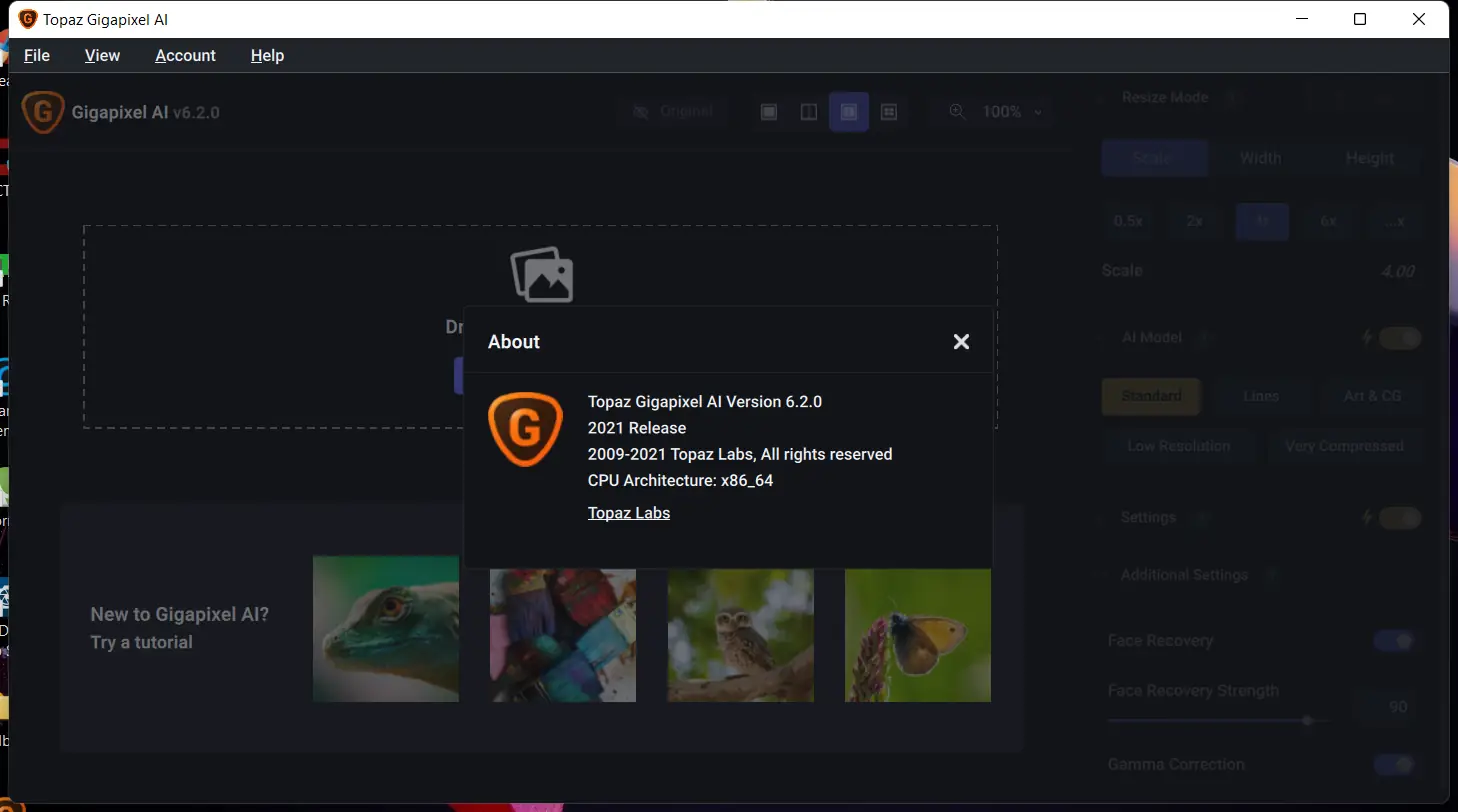Screen dimensions: 1458x812
Task: Open the View menu
Action: pos(103,55)
